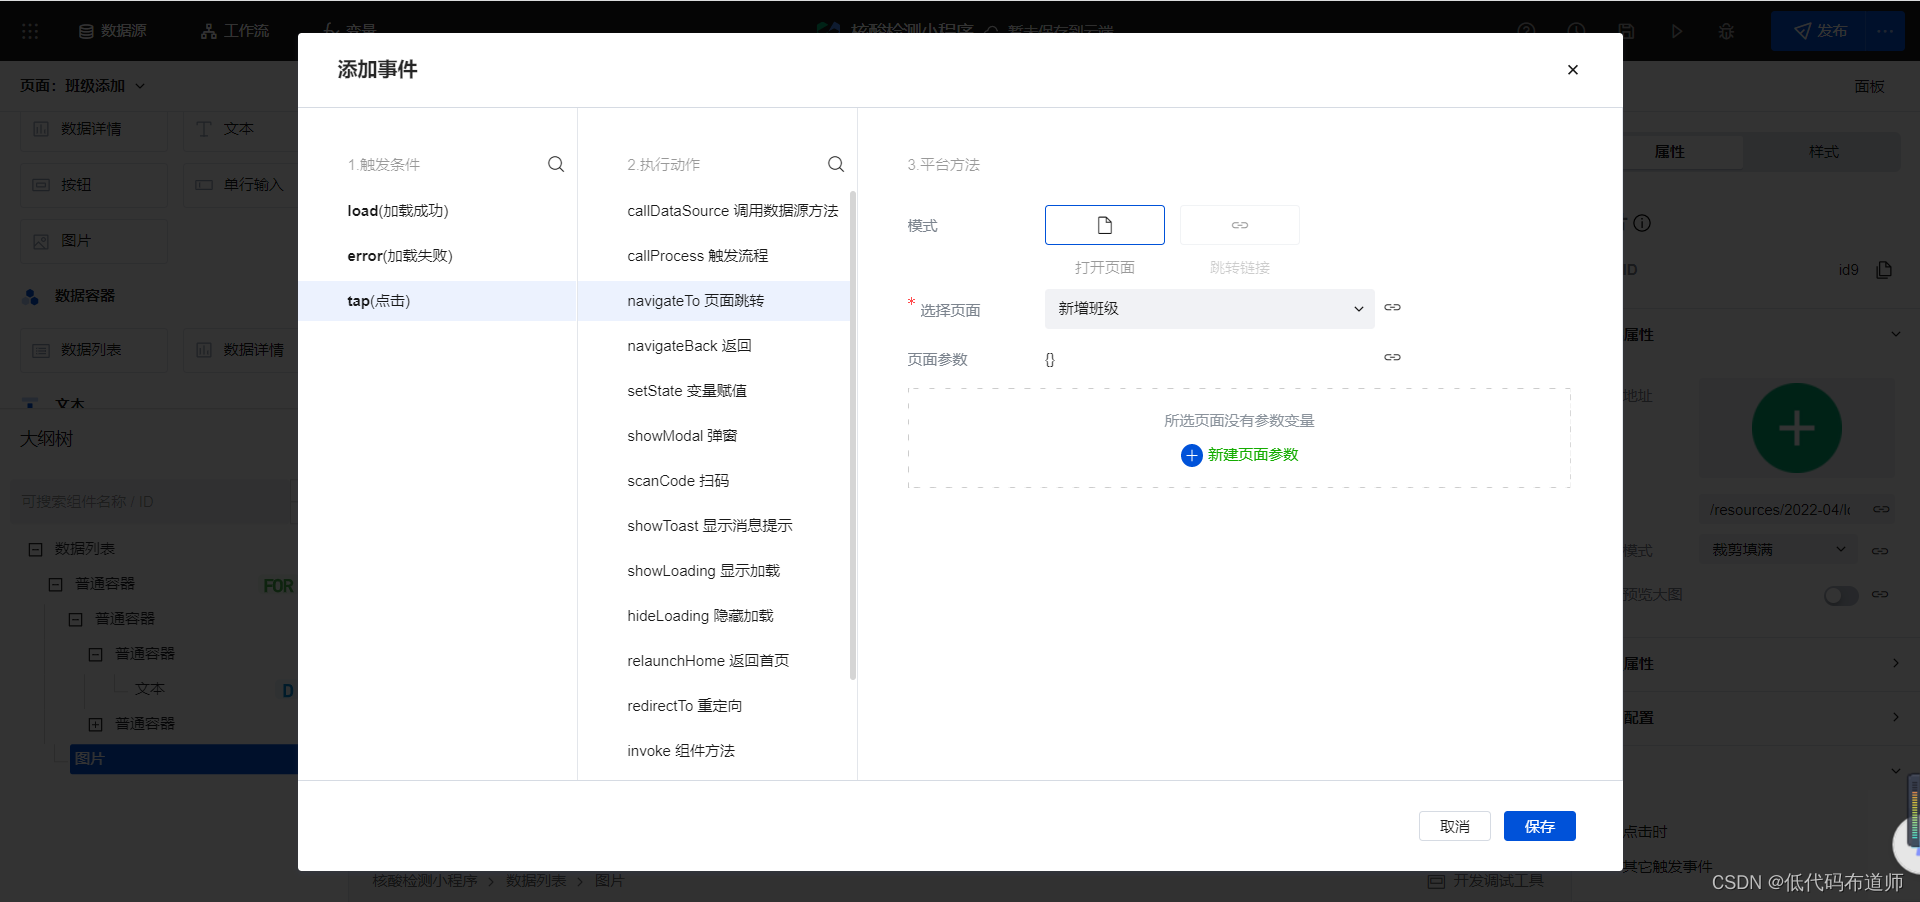Click the outline tree search field
The image size is (1920, 902).
pyautogui.click(x=153, y=501)
